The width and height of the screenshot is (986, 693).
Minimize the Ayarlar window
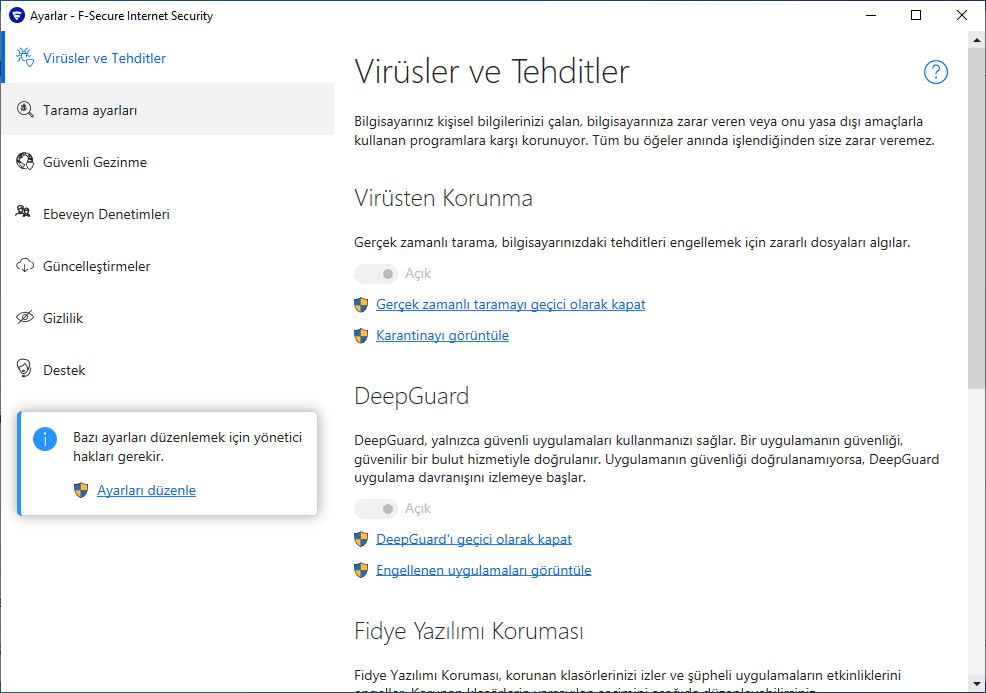871,15
